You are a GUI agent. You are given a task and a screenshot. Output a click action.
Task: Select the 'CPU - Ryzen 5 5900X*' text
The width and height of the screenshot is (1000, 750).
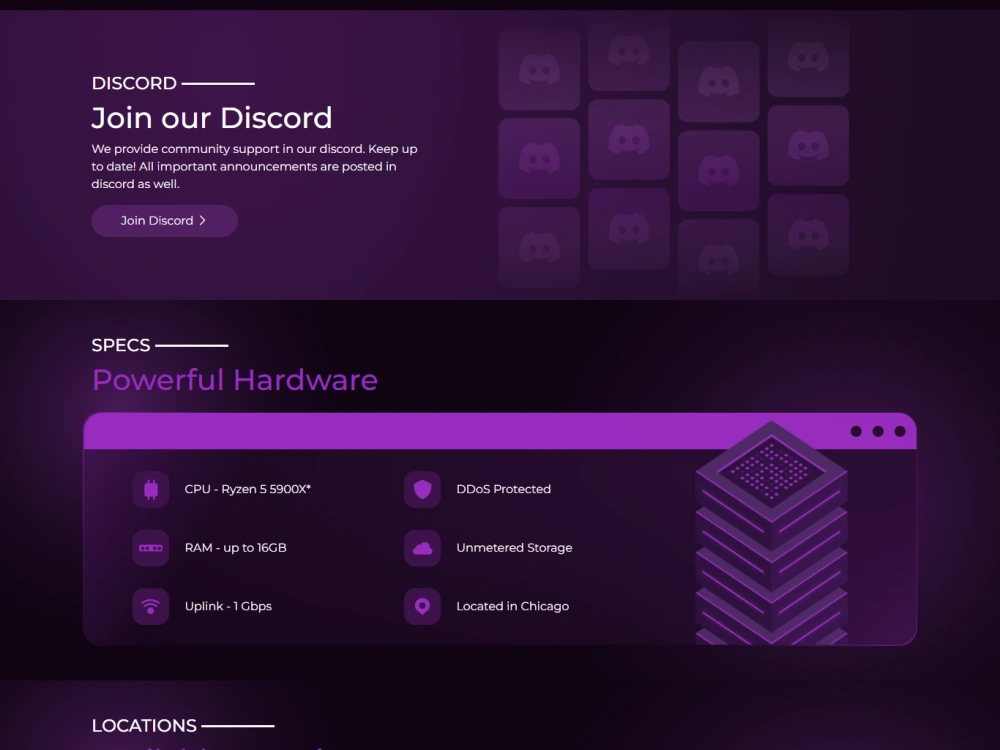click(x=247, y=489)
